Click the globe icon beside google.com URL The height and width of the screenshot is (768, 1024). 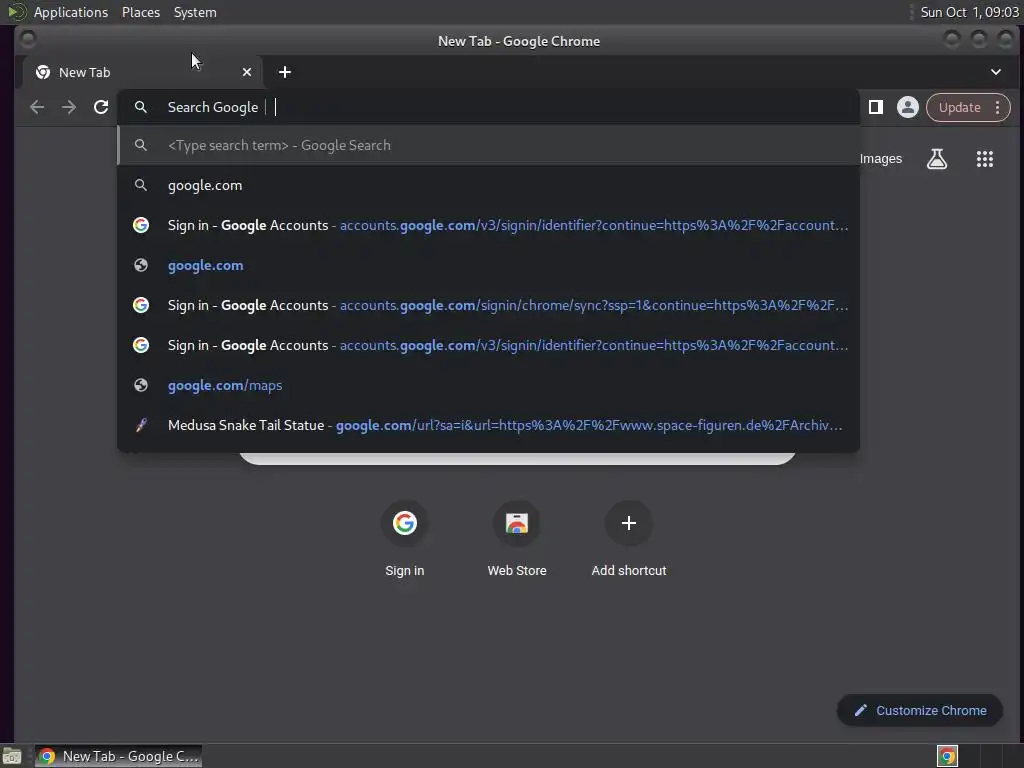(x=140, y=265)
